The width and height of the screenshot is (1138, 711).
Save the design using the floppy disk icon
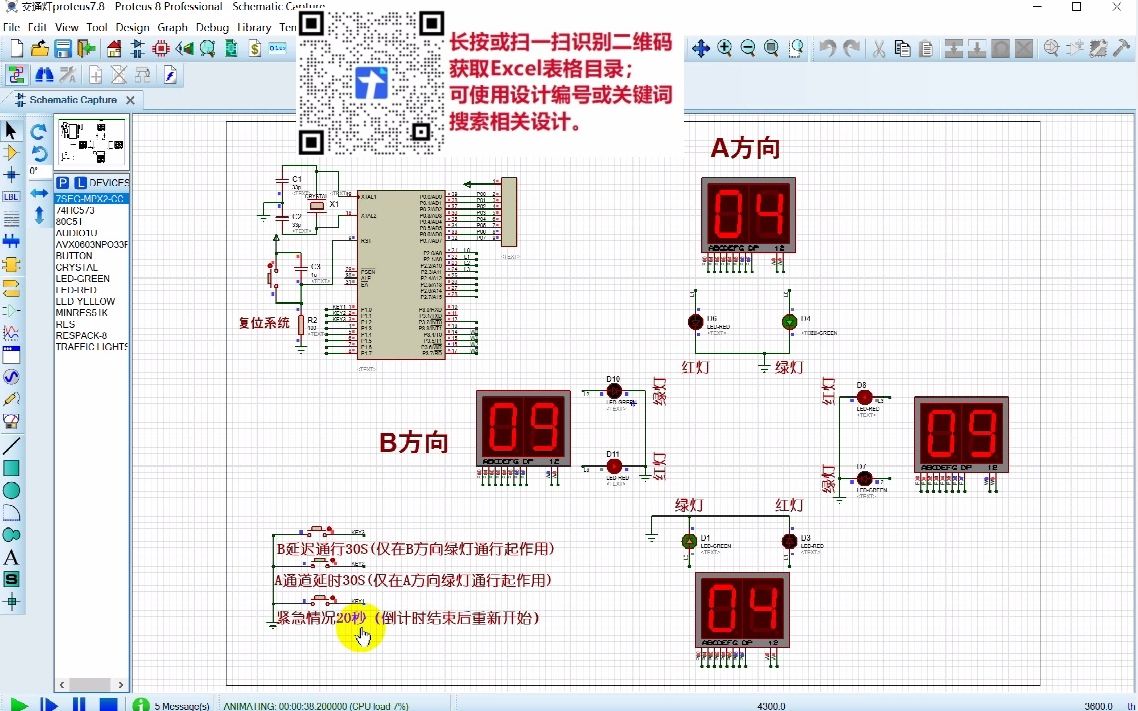(62, 47)
